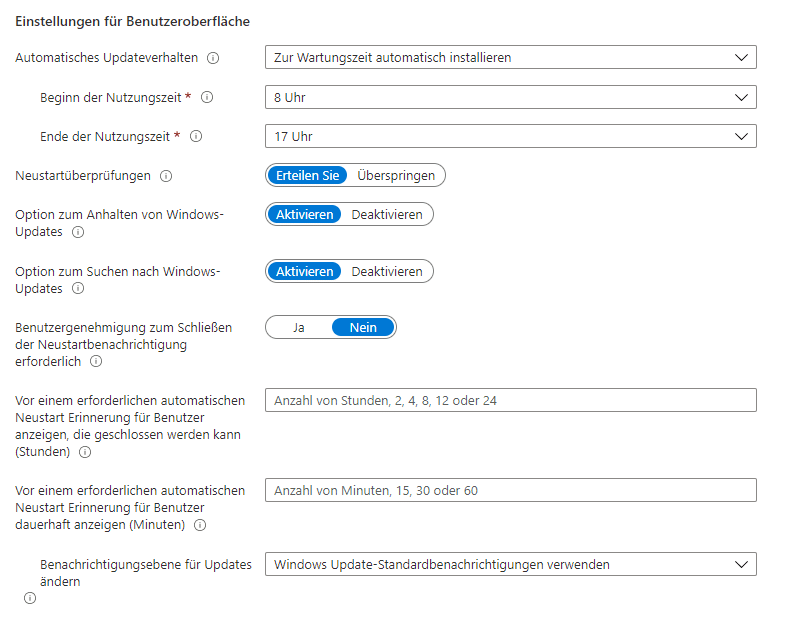
Task: Click info icon next to Automatisches Updateverhalten
Action: 213,58
